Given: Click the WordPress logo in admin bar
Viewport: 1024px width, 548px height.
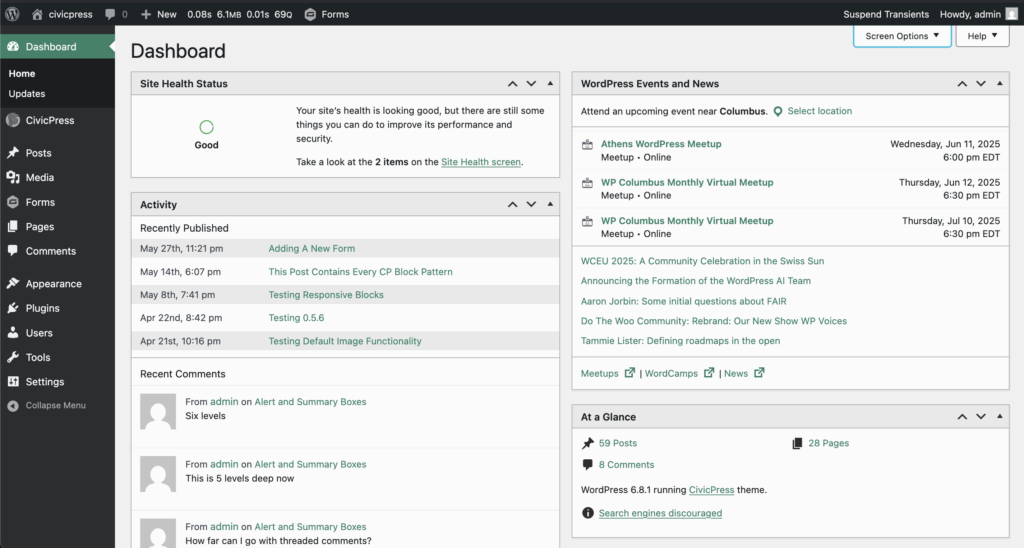Looking at the screenshot, I should click(x=12, y=14).
